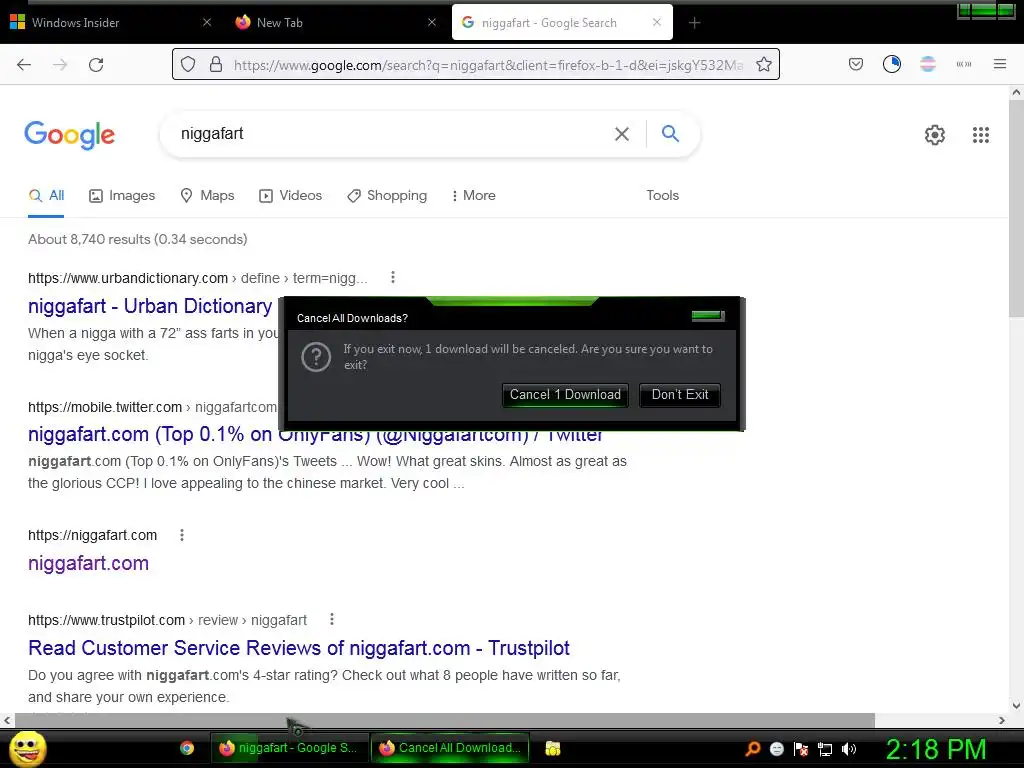This screenshot has width=1024, height=768.
Task: Click the Cancel 1 Download button
Action: (565, 395)
